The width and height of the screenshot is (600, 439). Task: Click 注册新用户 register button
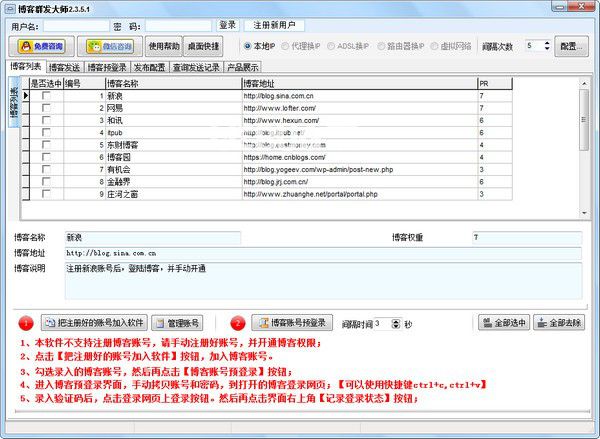click(274, 25)
